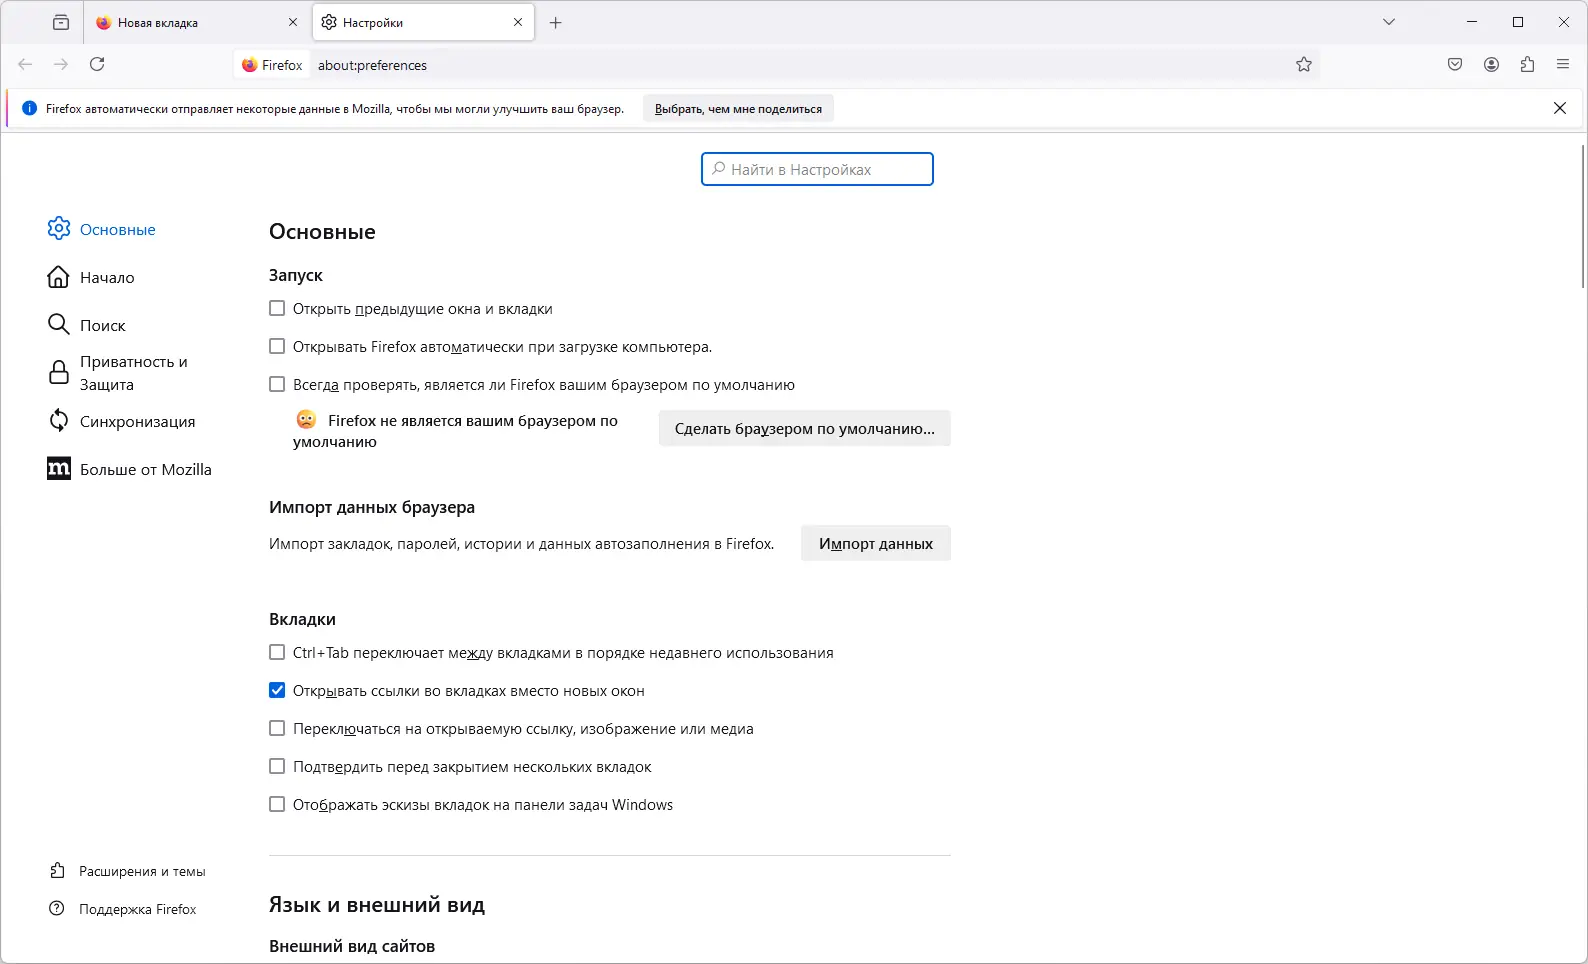Open 'Расширения и темы' link
The image size is (1588, 964).
pos(141,872)
